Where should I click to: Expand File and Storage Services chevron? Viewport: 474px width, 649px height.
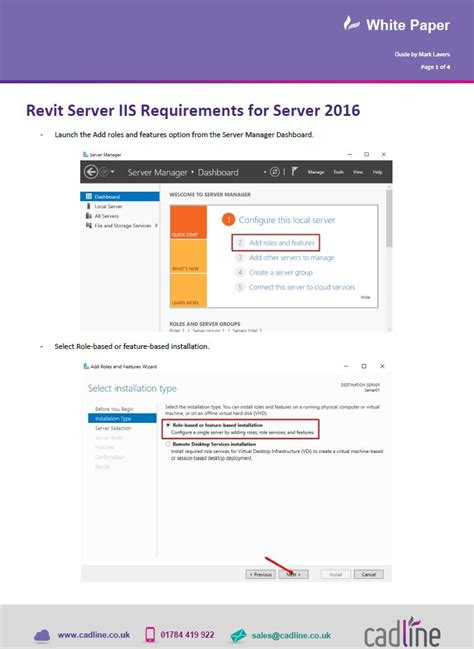coord(156,226)
